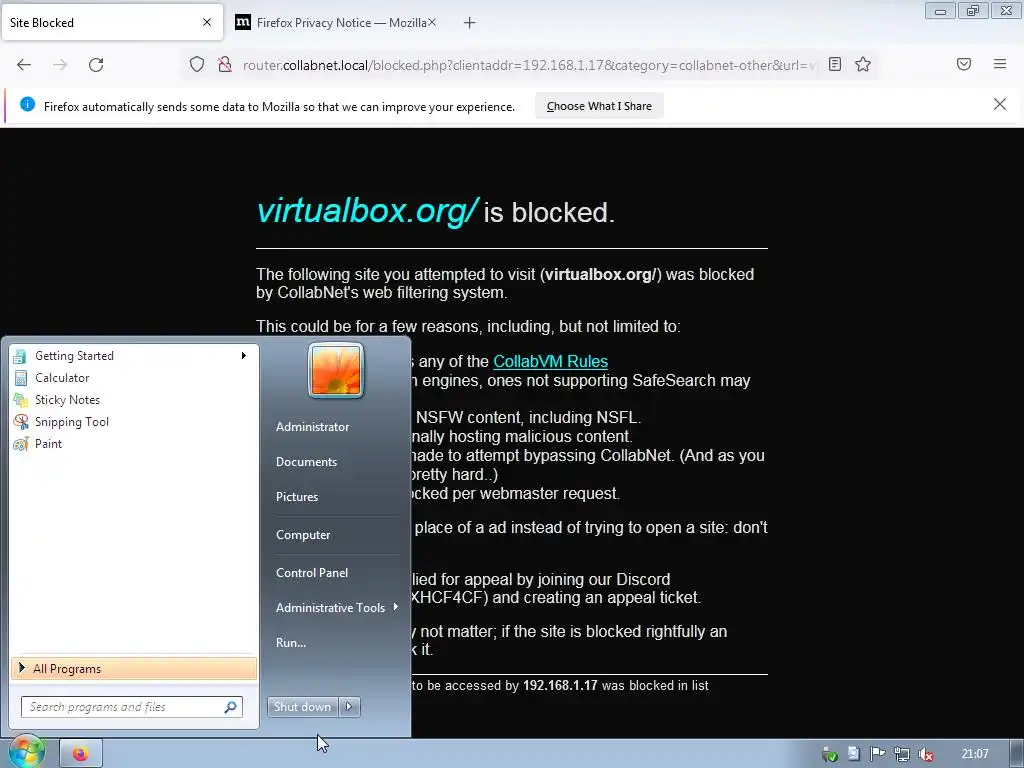Open the Firefox hamburger menu
Image resolution: width=1024 pixels, height=768 pixels.
pos(1000,64)
